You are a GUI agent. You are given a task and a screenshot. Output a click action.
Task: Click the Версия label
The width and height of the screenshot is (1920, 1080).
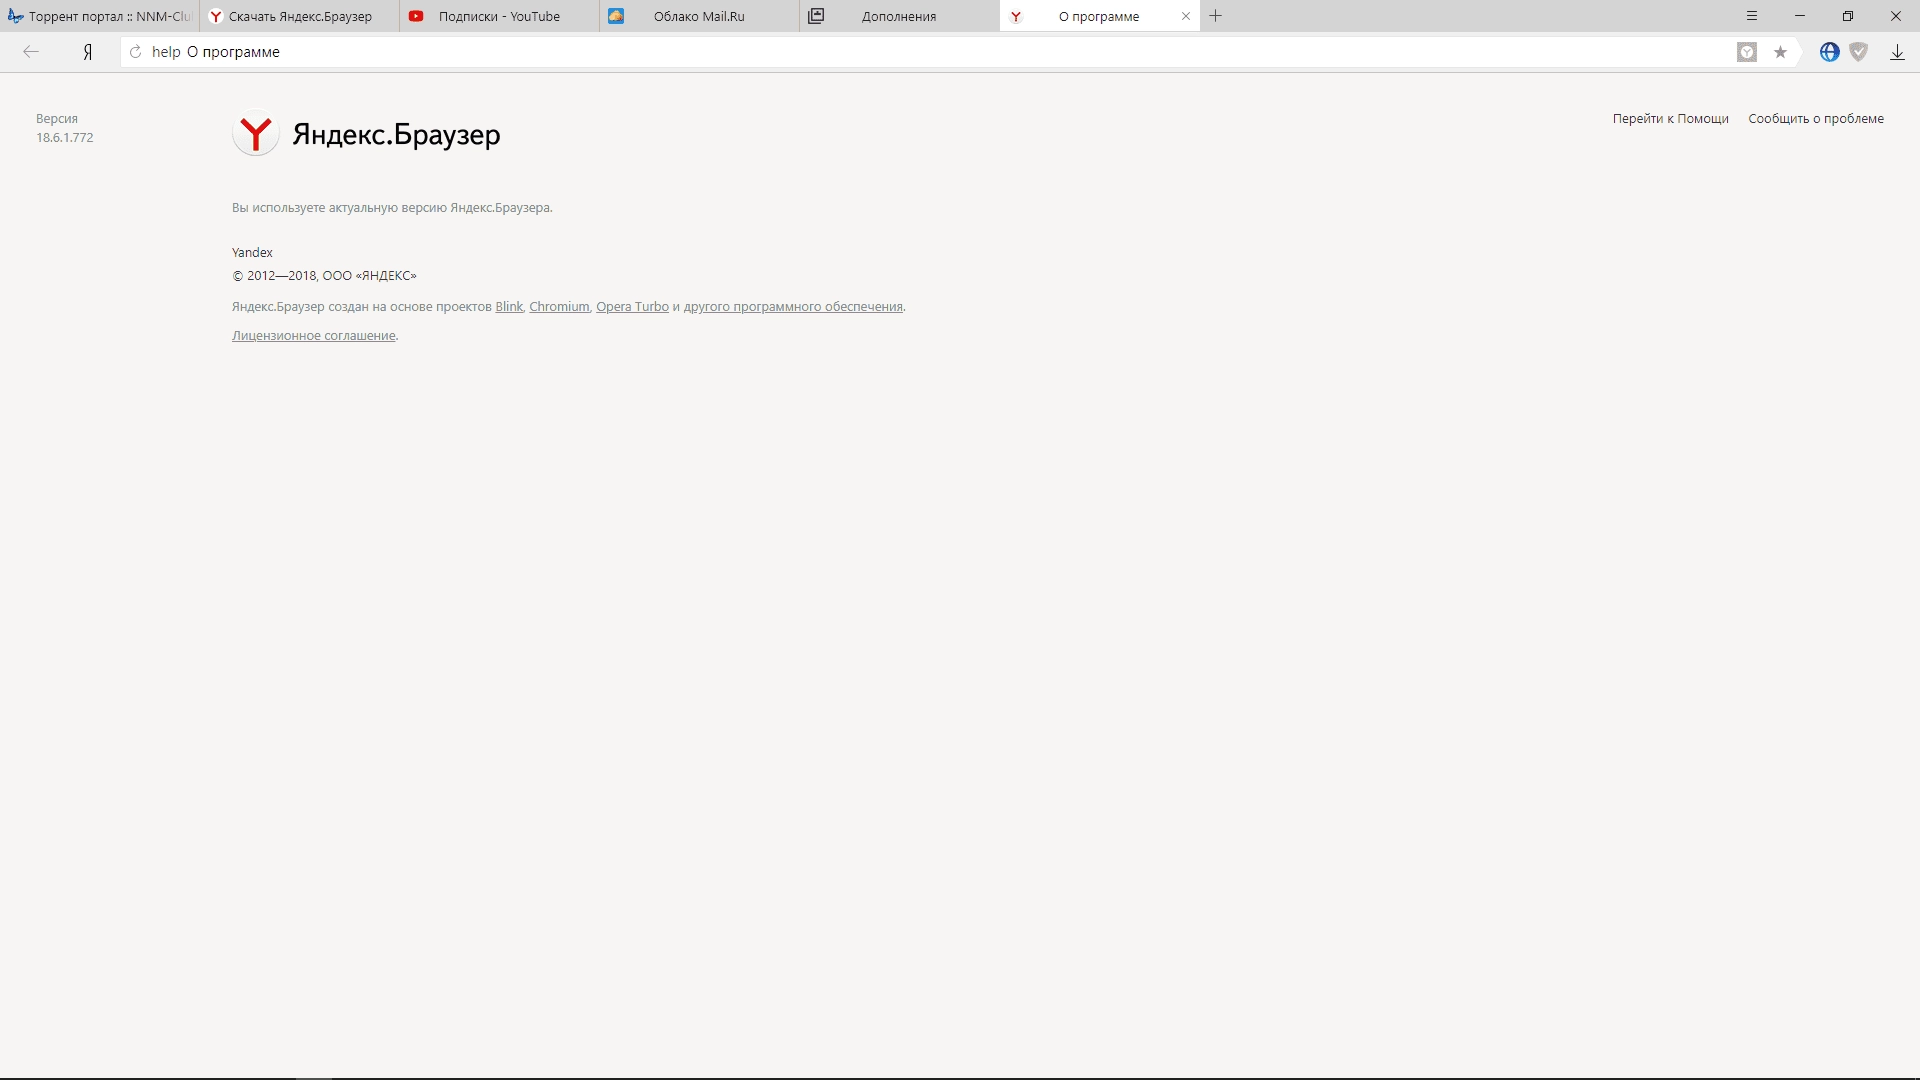pyautogui.click(x=57, y=119)
